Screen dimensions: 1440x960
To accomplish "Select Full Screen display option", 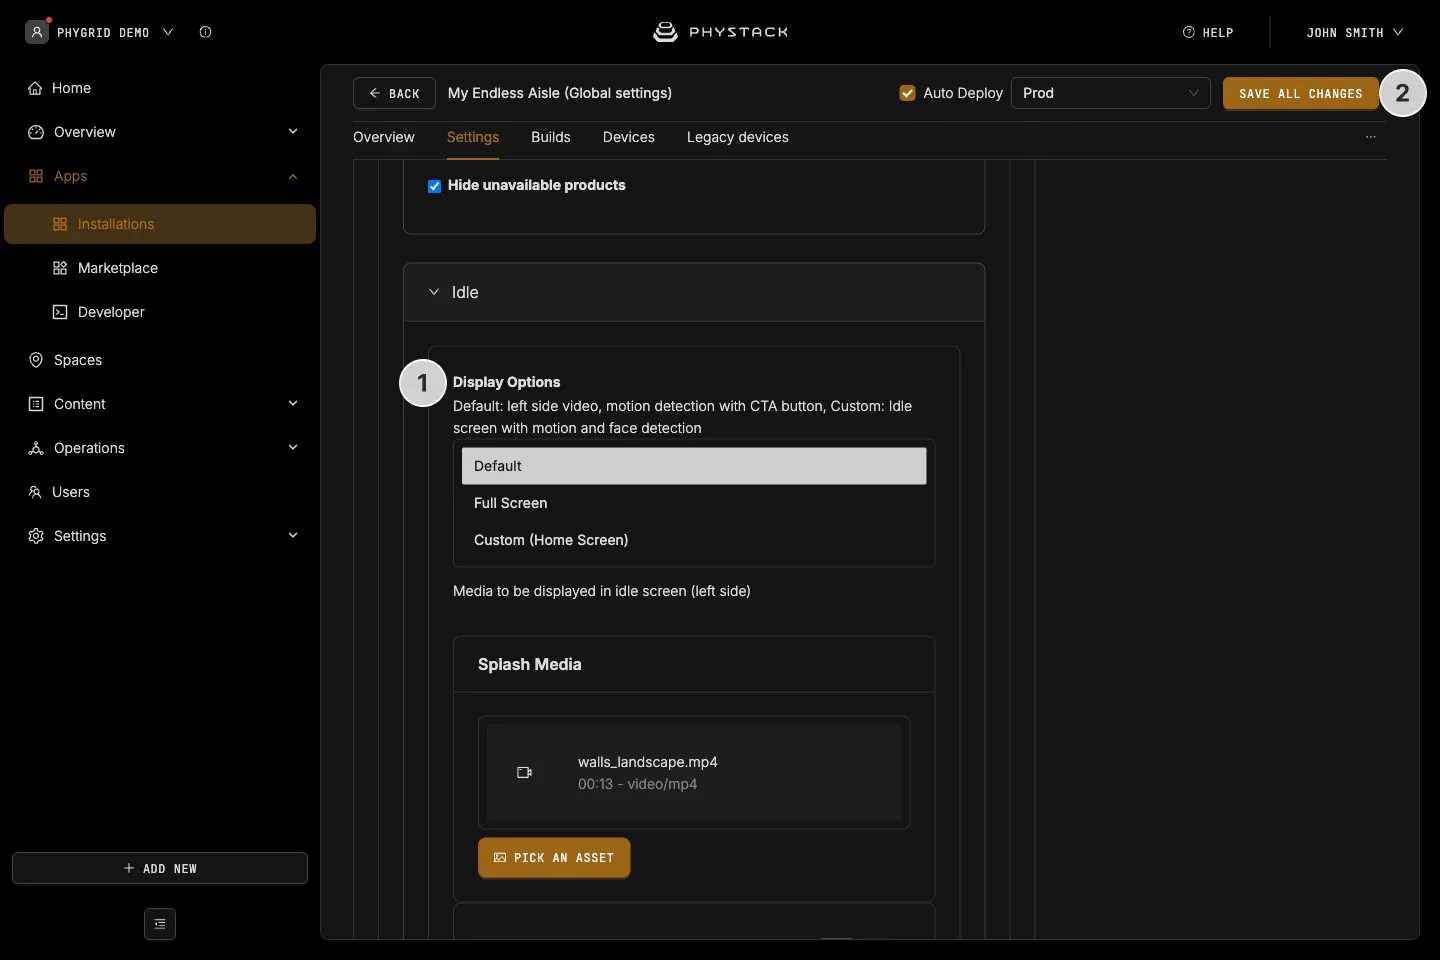I will [694, 503].
